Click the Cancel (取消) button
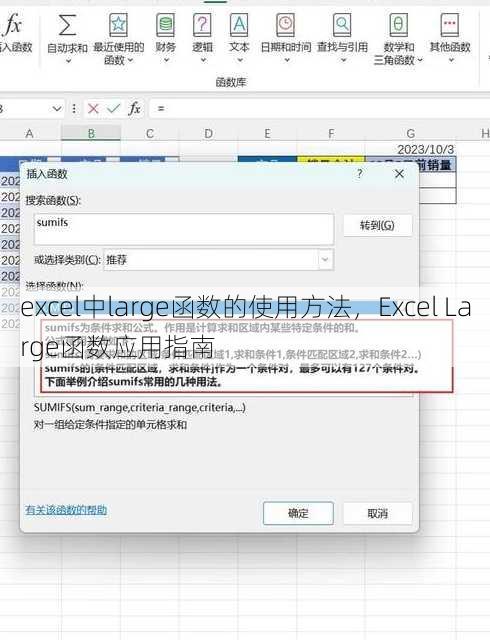The height and width of the screenshot is (640, 490). tap(377, 513)
